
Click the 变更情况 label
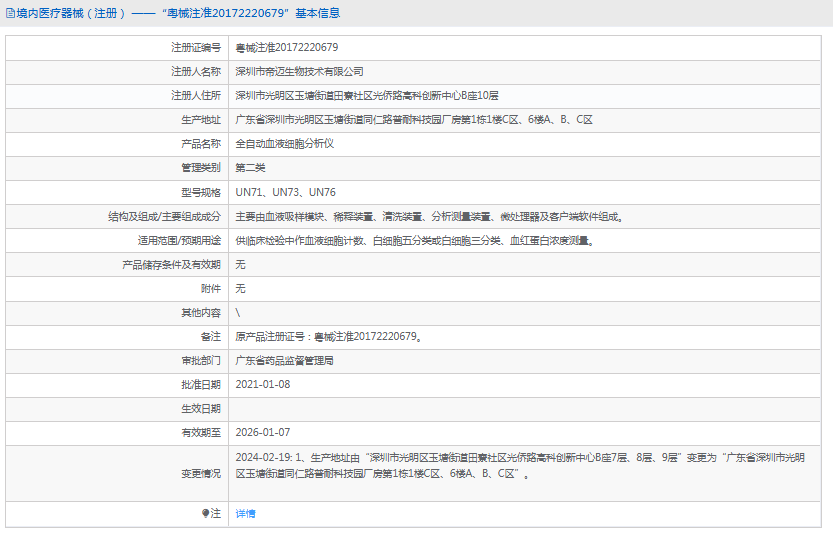coord(201,474)
